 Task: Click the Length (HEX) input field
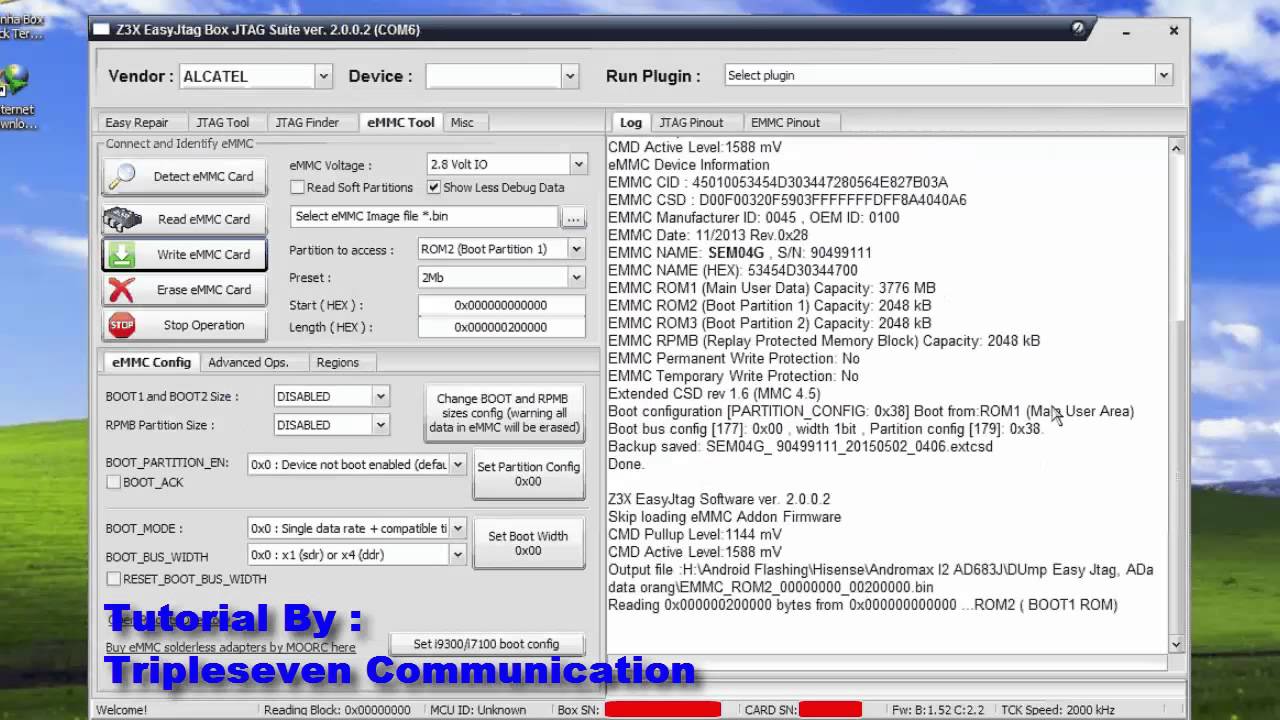501,327
